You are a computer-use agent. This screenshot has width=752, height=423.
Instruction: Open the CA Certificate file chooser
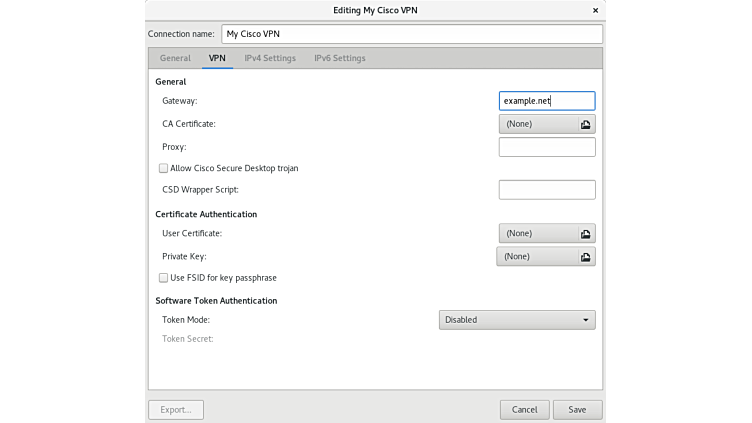coord(536,124)
